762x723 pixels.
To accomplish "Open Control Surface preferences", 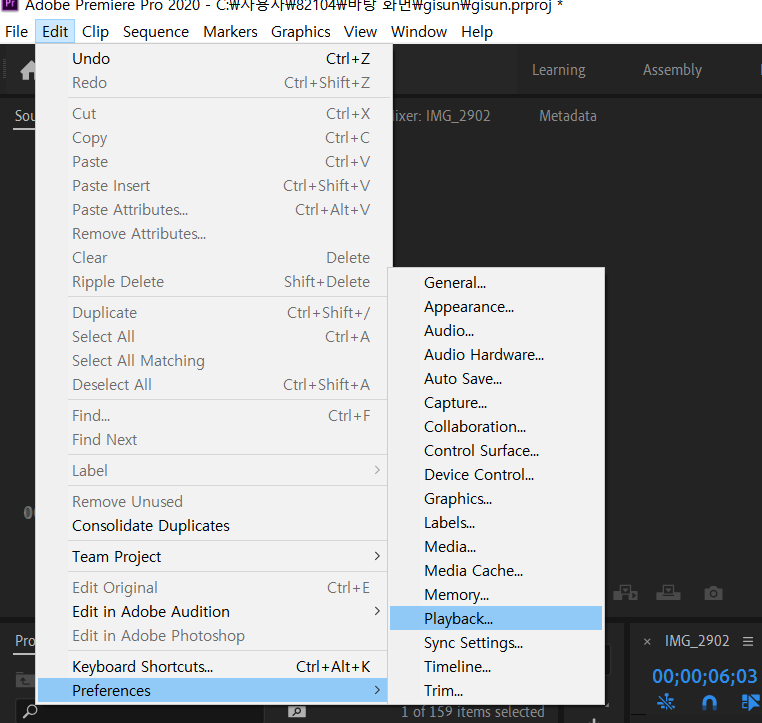I will (496, 451).
